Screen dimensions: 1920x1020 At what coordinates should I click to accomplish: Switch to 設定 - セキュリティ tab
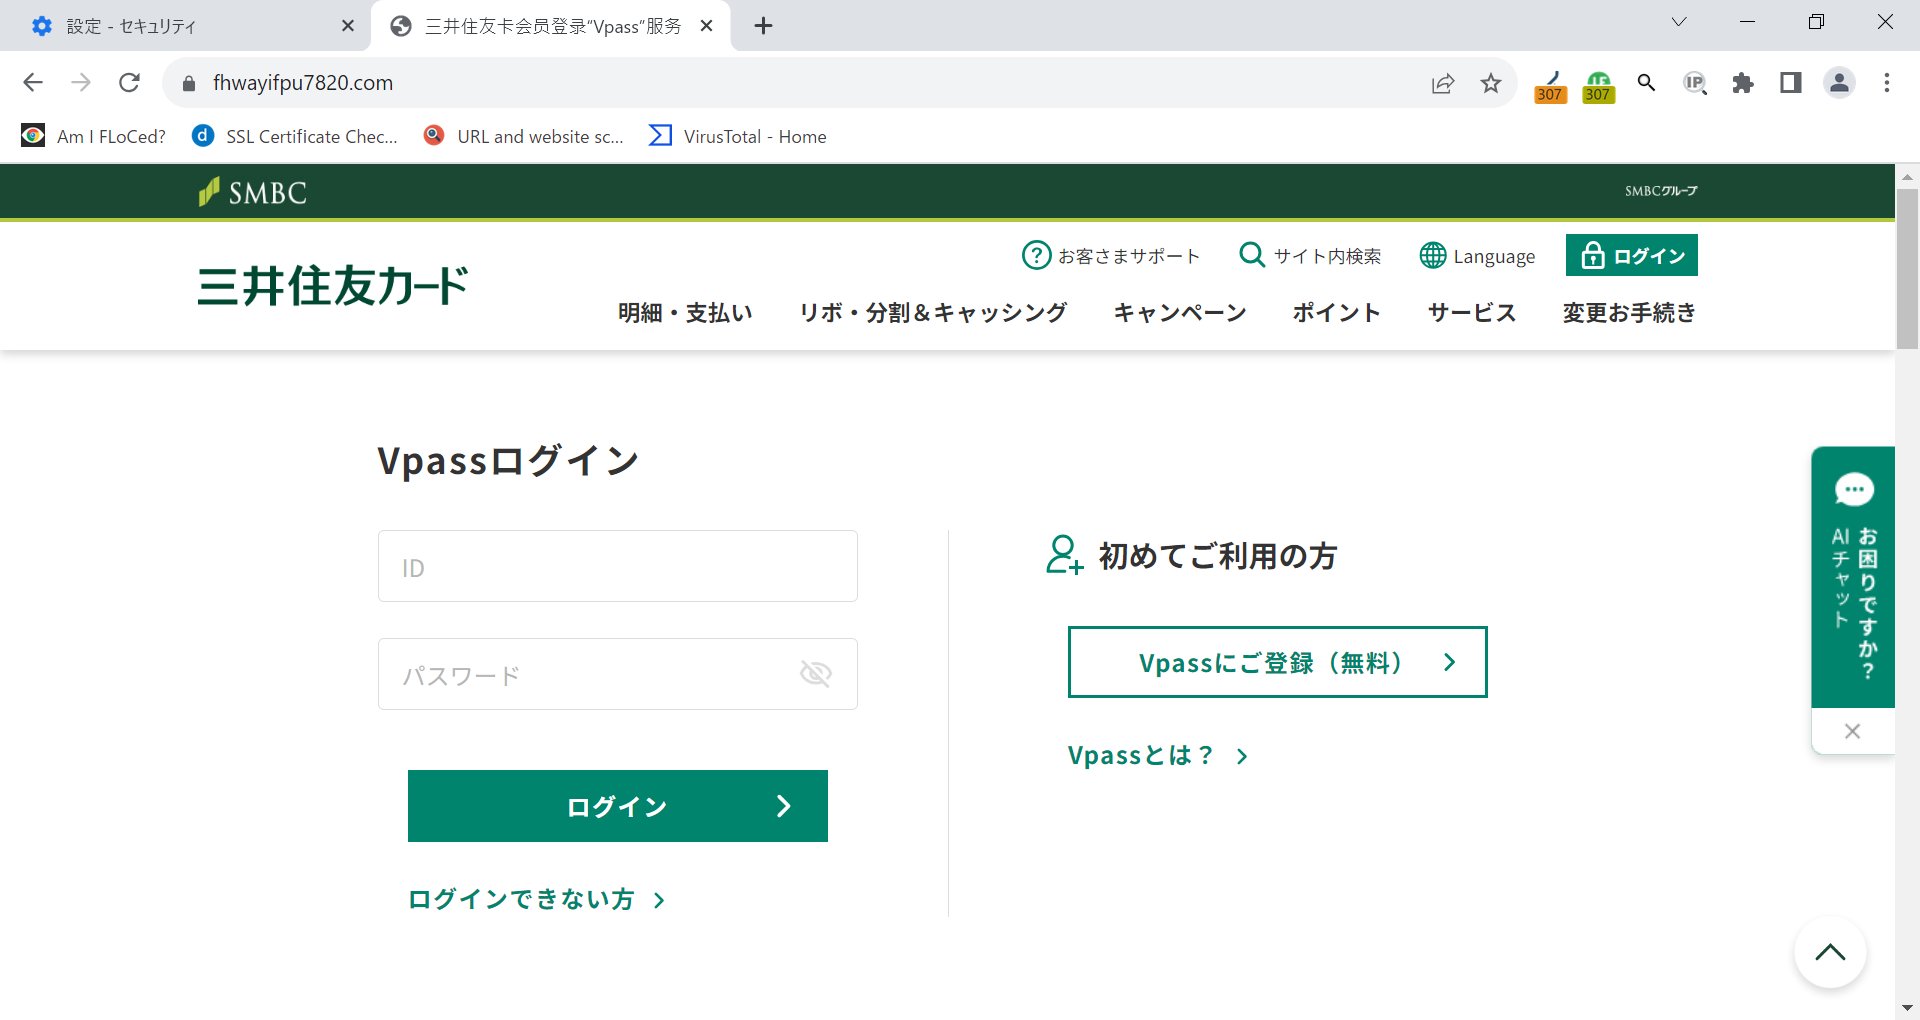click(185, 26)
